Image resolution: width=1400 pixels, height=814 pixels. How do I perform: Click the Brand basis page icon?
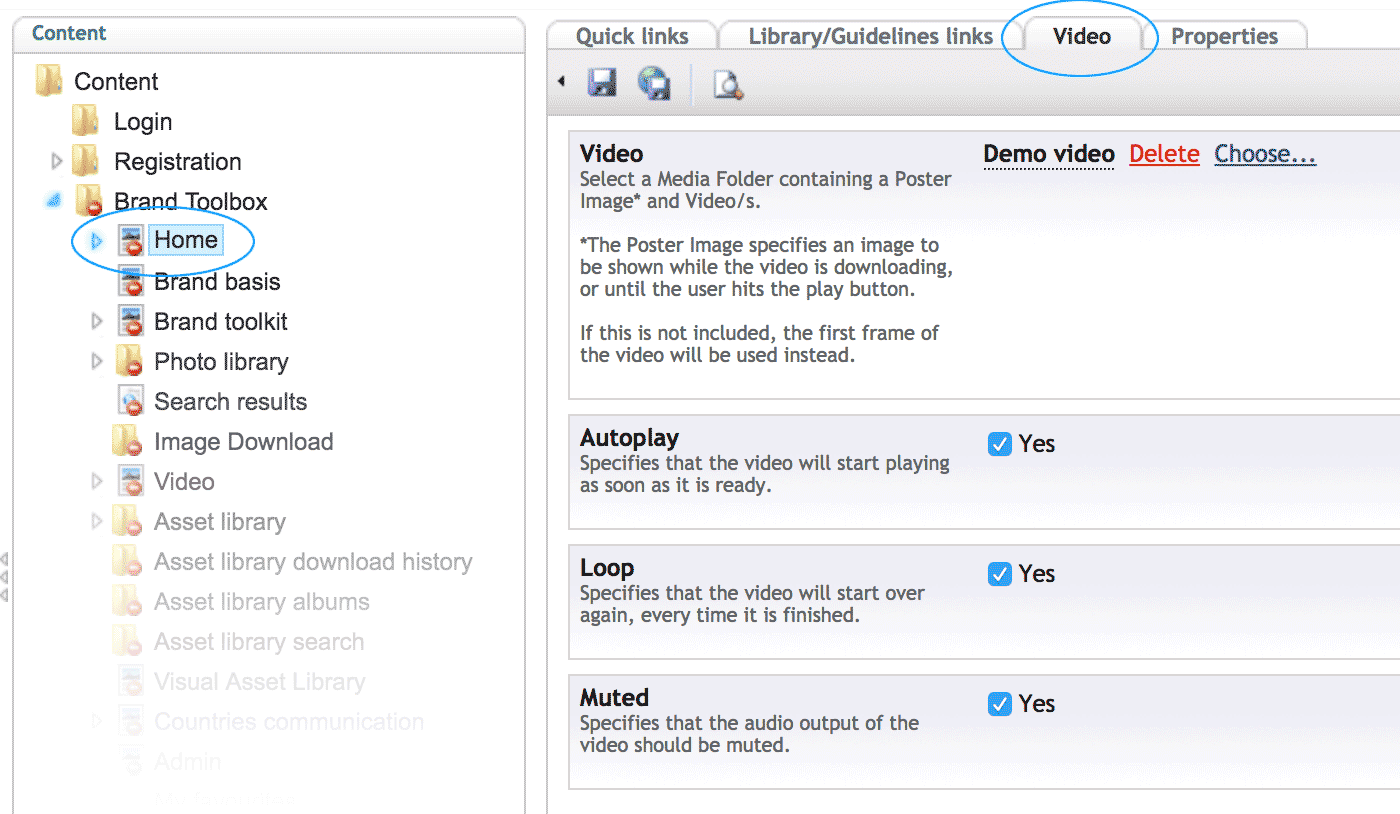tap(131, 282)
